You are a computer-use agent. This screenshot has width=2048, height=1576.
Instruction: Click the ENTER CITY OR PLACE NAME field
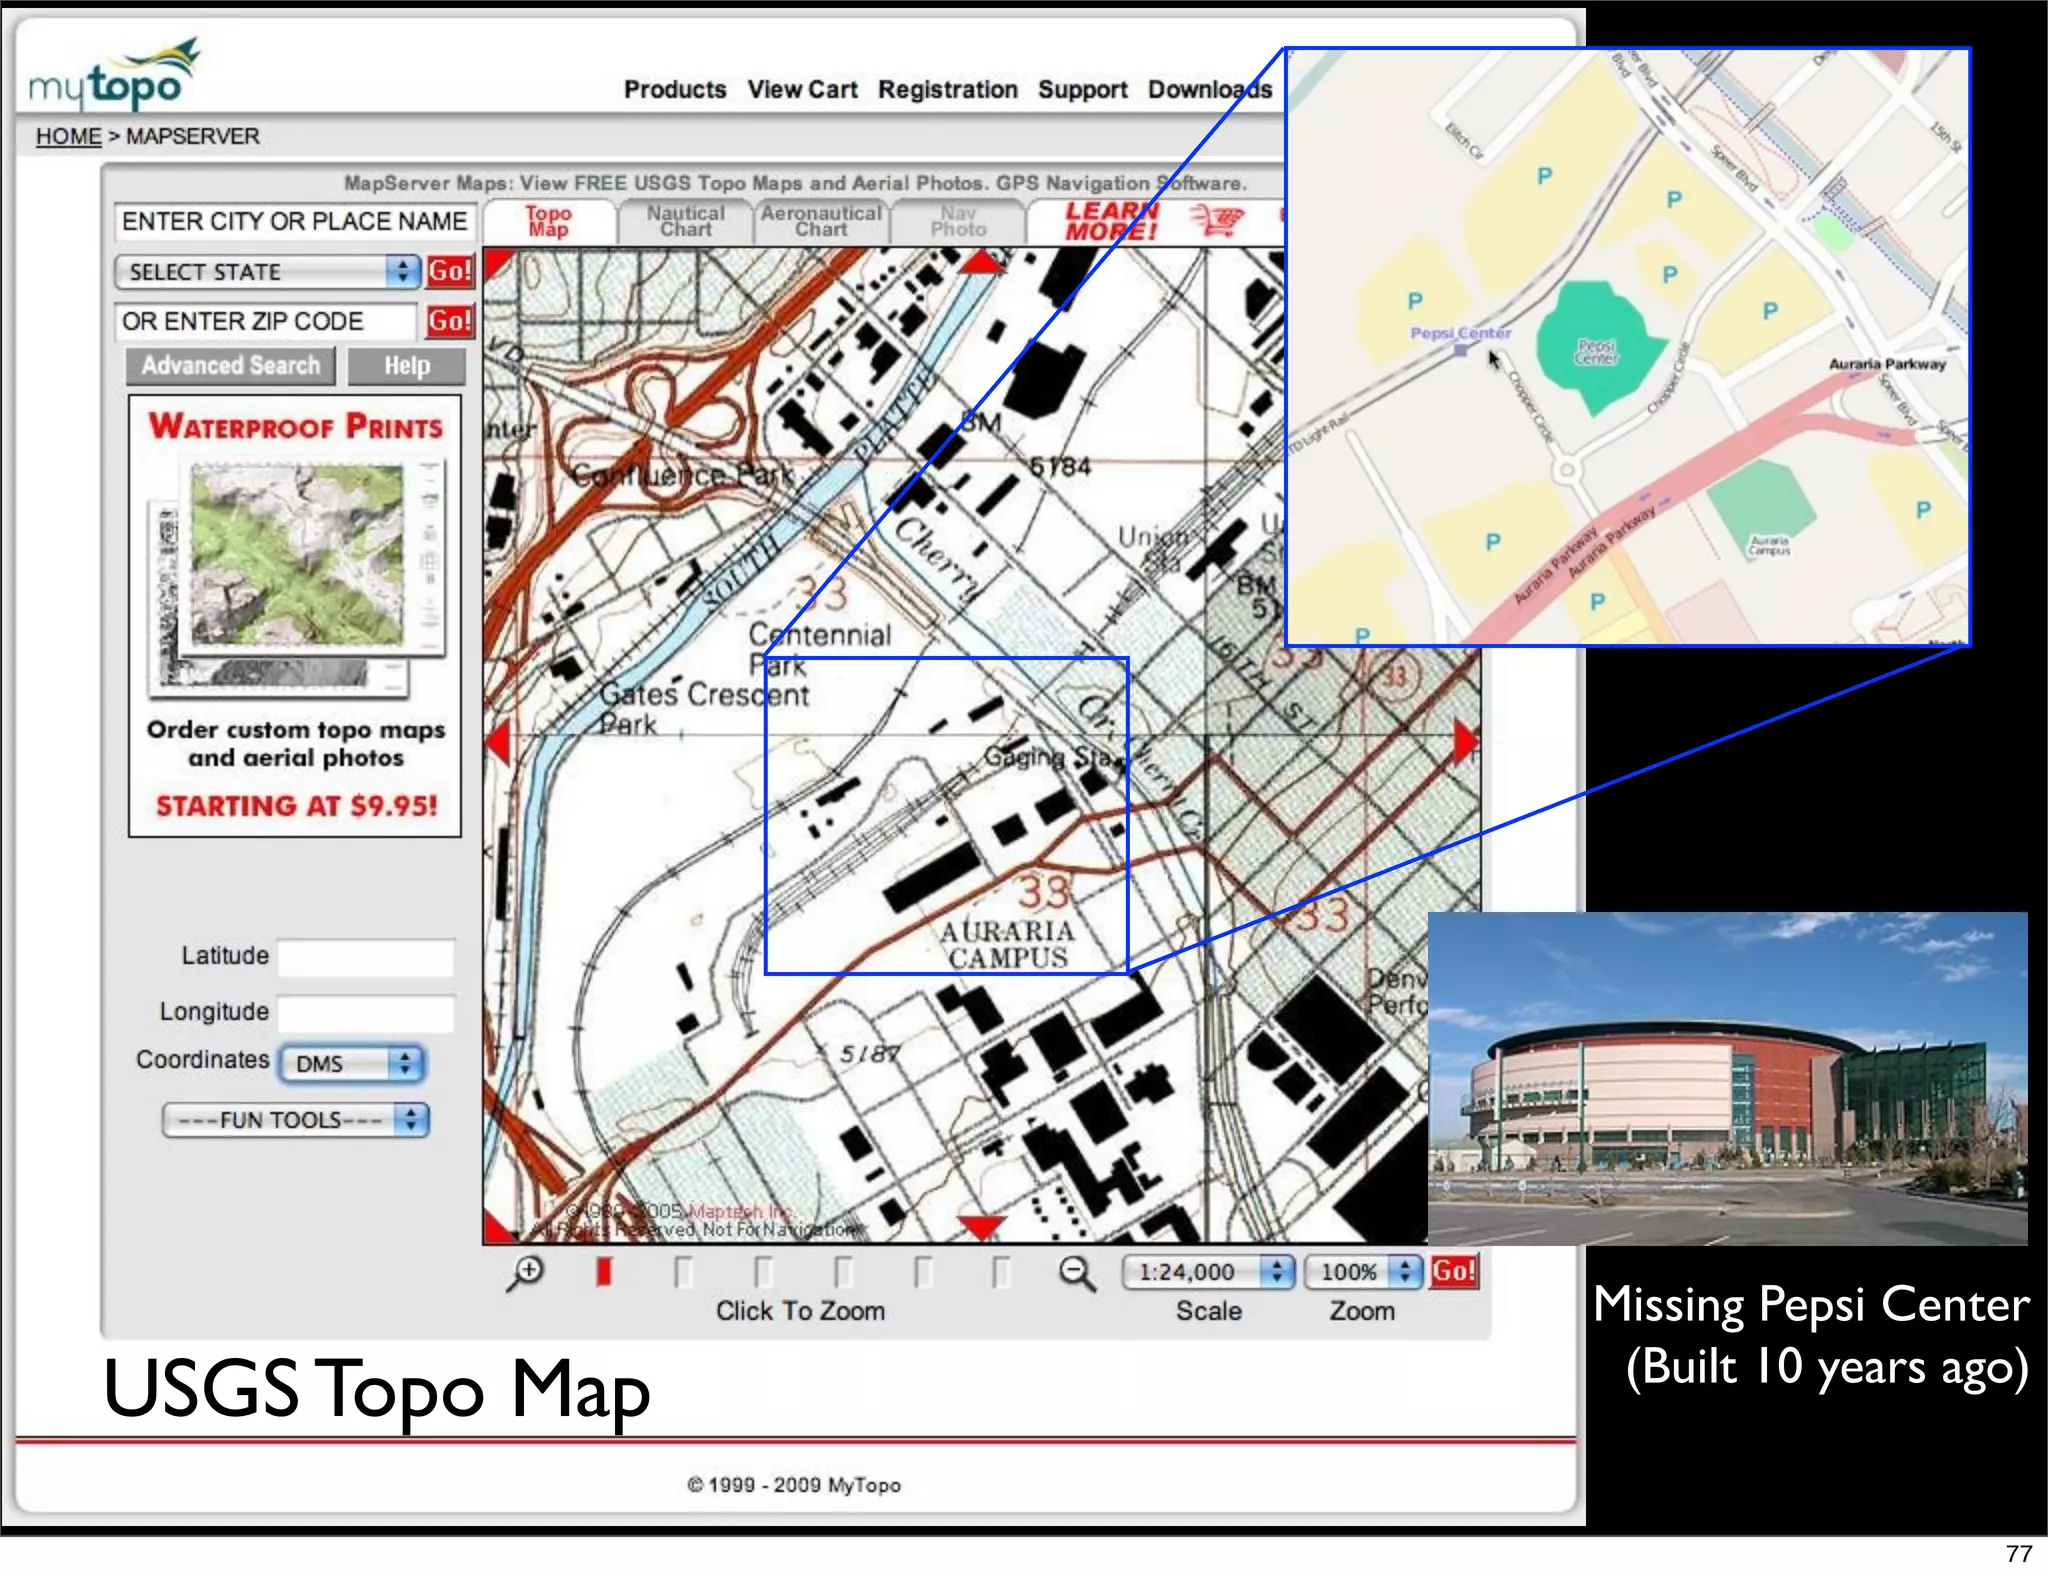point(295,221)
